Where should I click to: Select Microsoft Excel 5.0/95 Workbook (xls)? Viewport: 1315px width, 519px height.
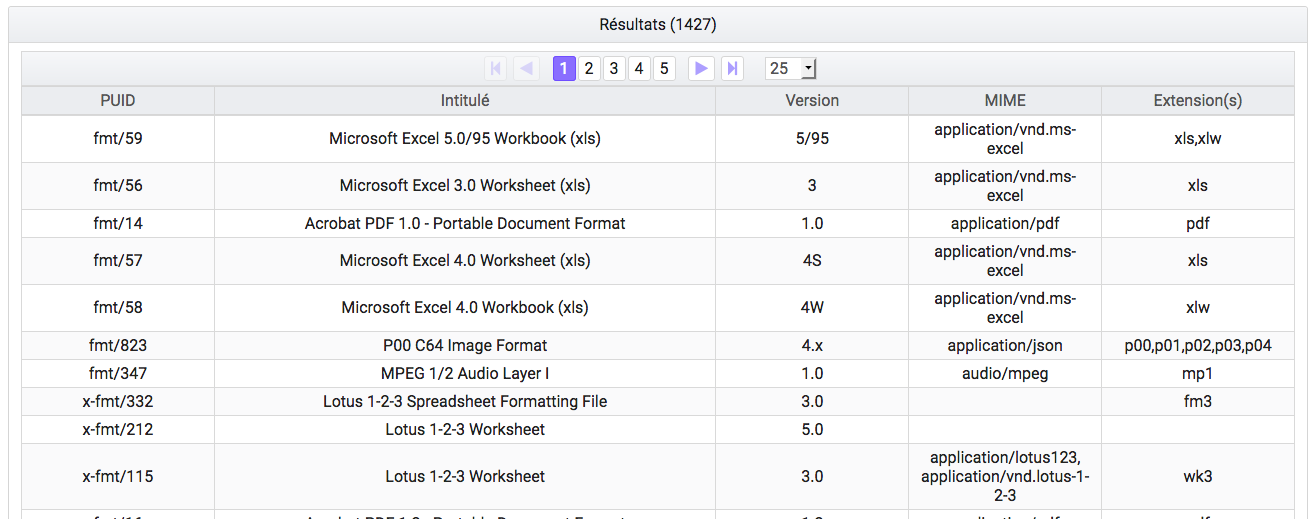click(465, 139)
